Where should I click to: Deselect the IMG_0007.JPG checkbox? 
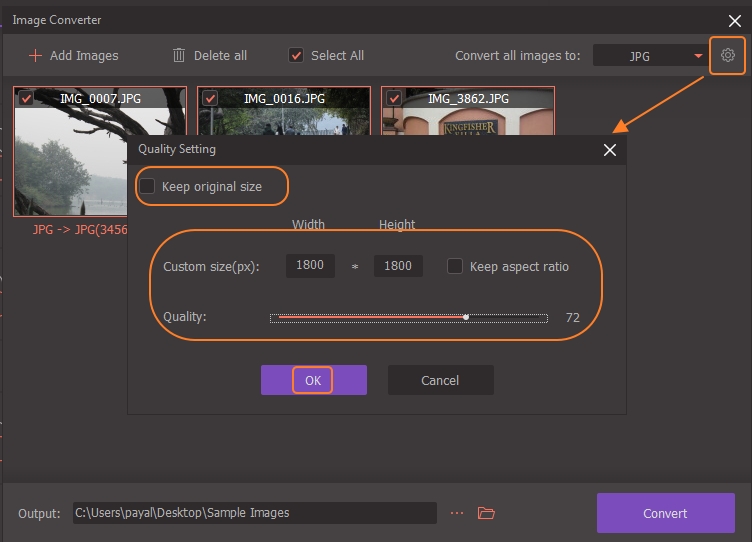point(26,98)
